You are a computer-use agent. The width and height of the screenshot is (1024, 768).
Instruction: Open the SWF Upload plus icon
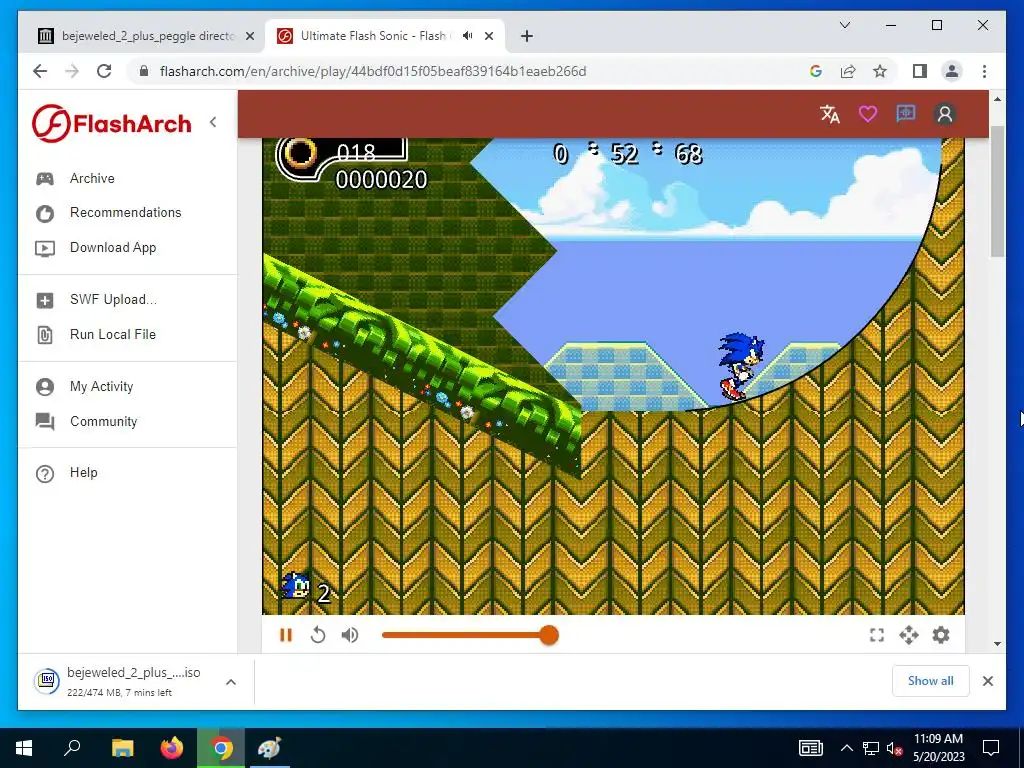[x=45, y=300]
